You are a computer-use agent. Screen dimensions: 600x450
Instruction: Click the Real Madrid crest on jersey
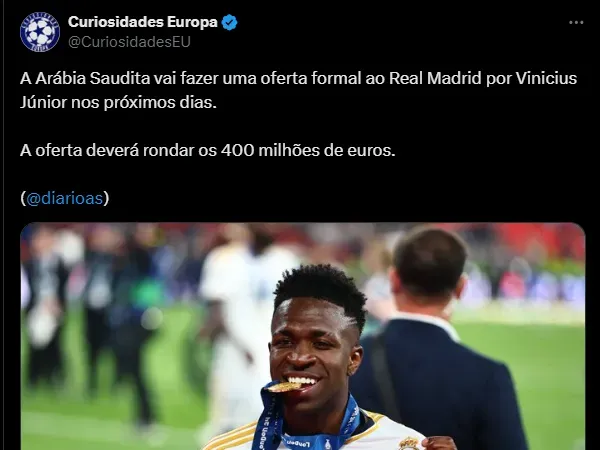pos(409,444)
